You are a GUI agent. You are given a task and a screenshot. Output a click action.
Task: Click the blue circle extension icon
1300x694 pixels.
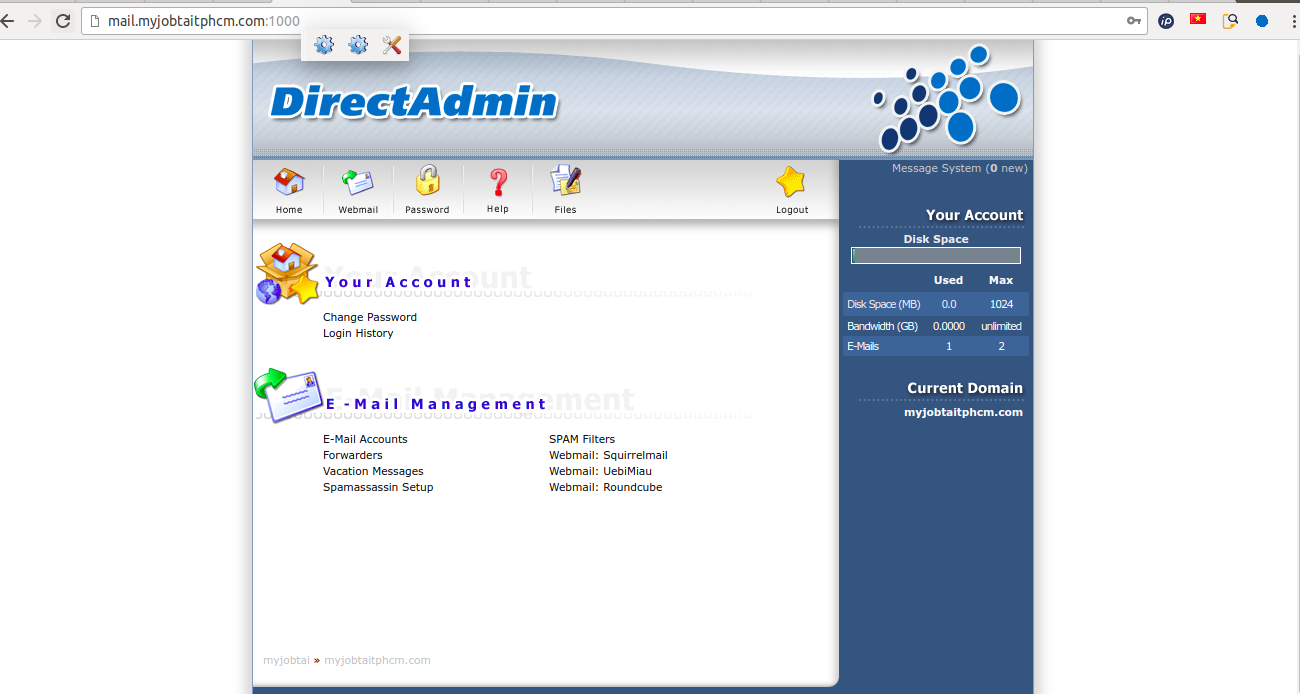pyautogui.click(x=1262, y=20)
